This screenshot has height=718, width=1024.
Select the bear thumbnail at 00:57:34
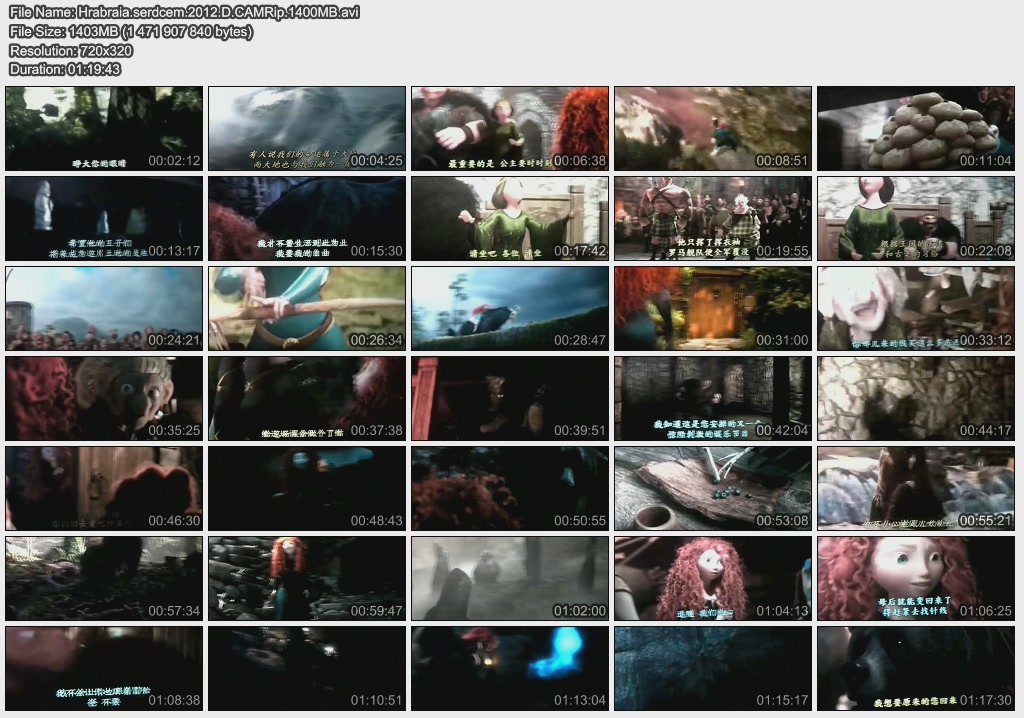point(104,579)
